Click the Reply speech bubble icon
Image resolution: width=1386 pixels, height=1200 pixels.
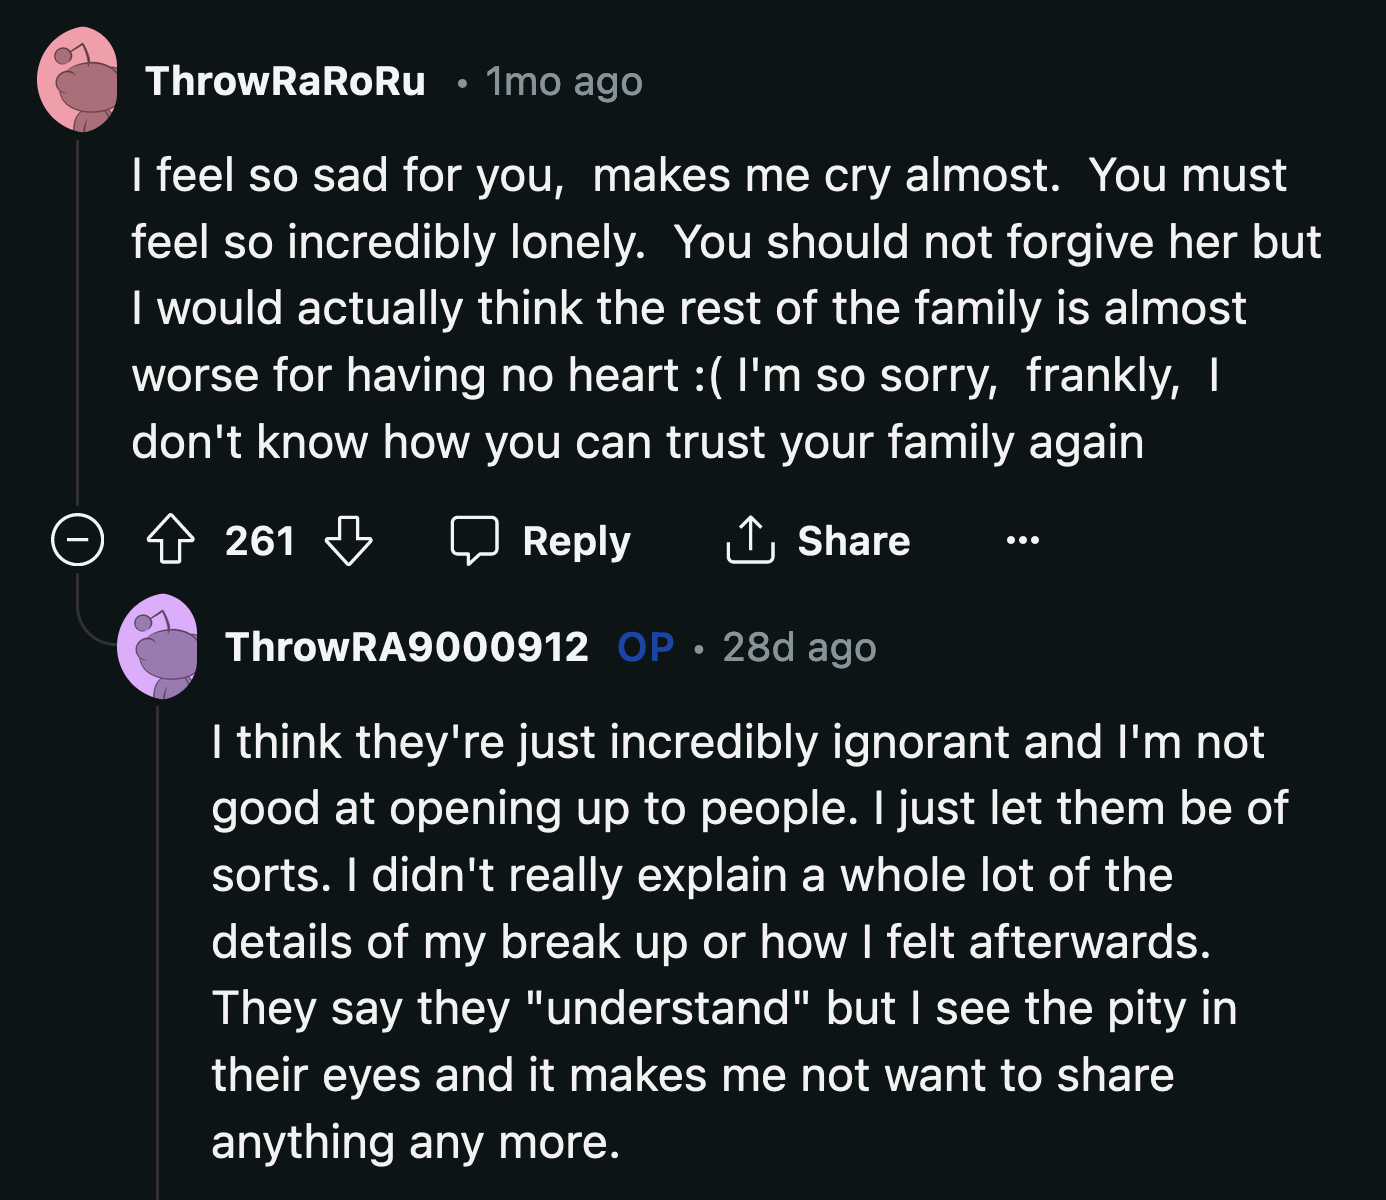(477, 541)
